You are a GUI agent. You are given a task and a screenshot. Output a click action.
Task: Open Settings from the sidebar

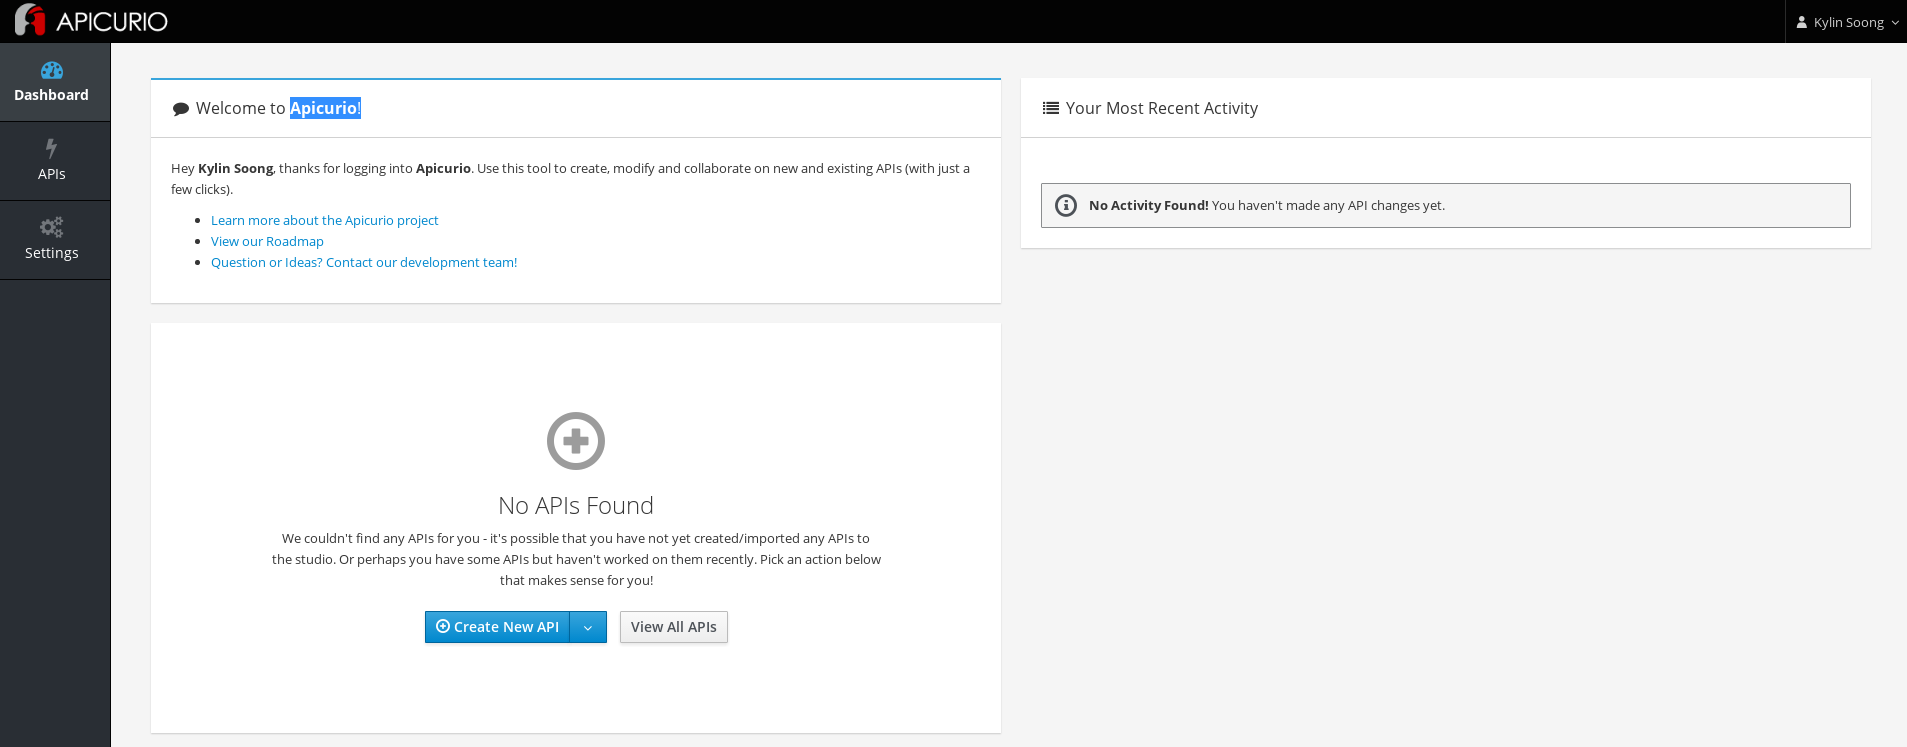click(55, 240)
